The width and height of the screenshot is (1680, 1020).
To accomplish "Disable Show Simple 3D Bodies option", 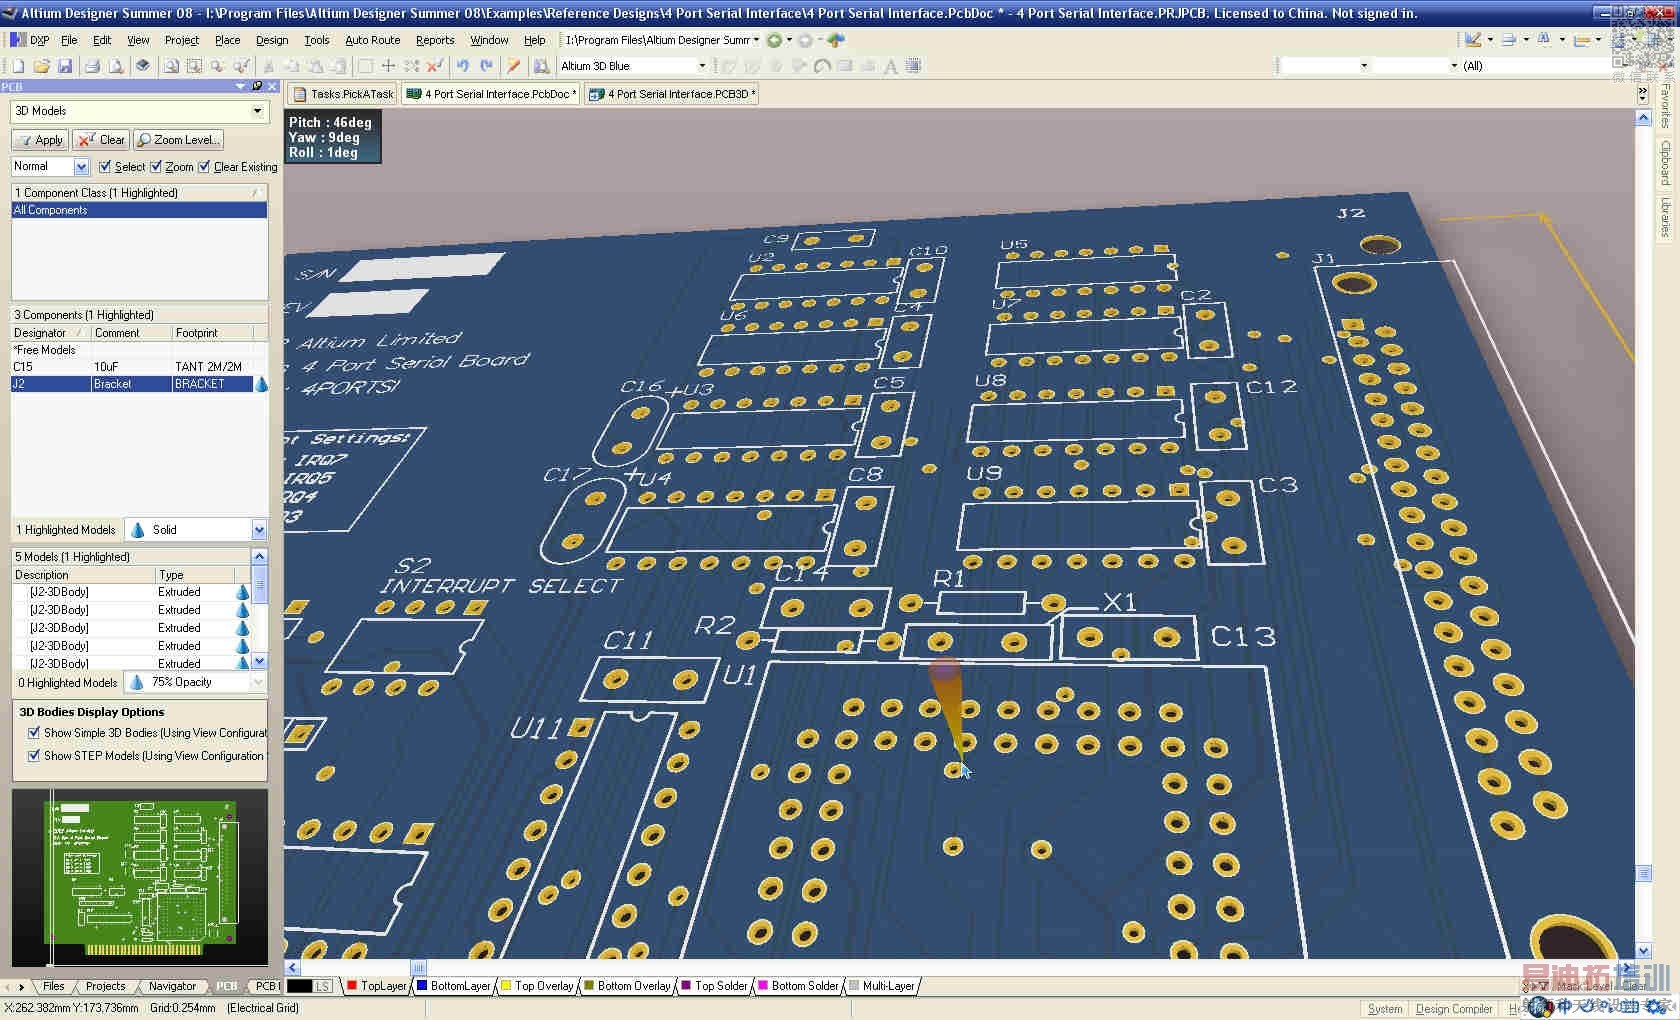I will 34,733.
